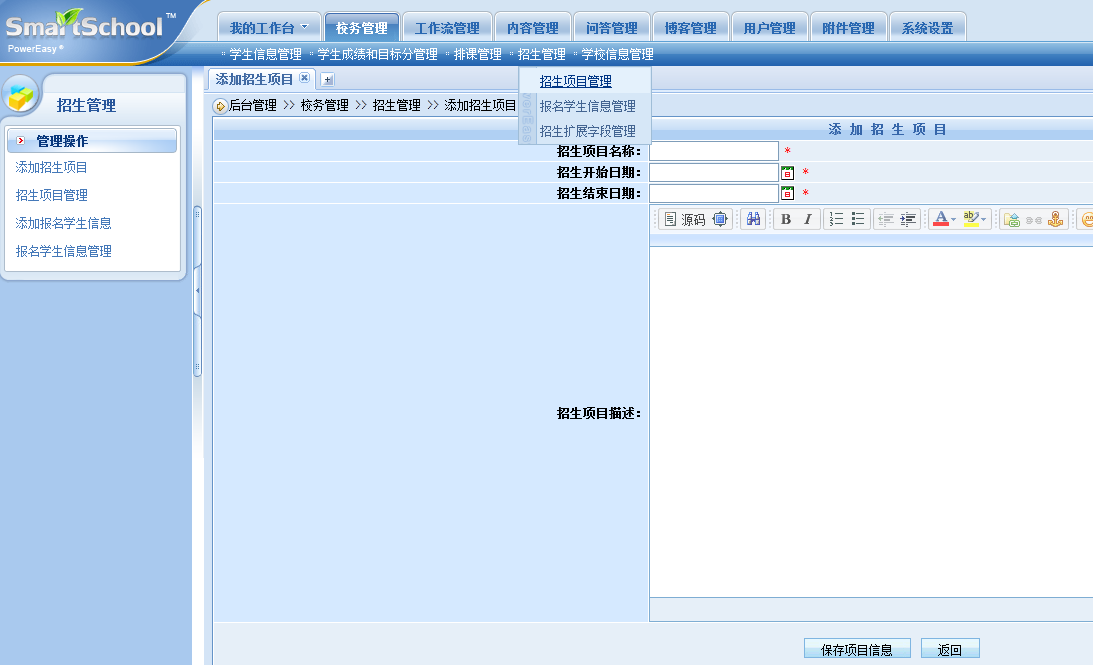Open calendar picker for 招生开始日期
The width and height of the screenshot is (1093, 665).
788,172
